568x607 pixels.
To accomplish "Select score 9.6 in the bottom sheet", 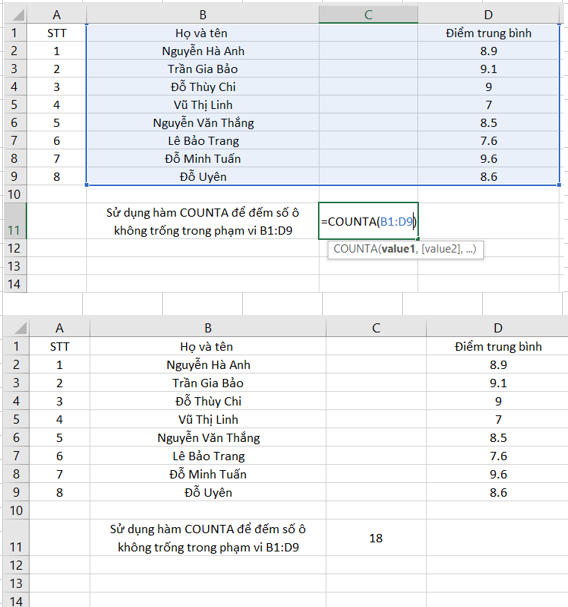I will [498, 474].
